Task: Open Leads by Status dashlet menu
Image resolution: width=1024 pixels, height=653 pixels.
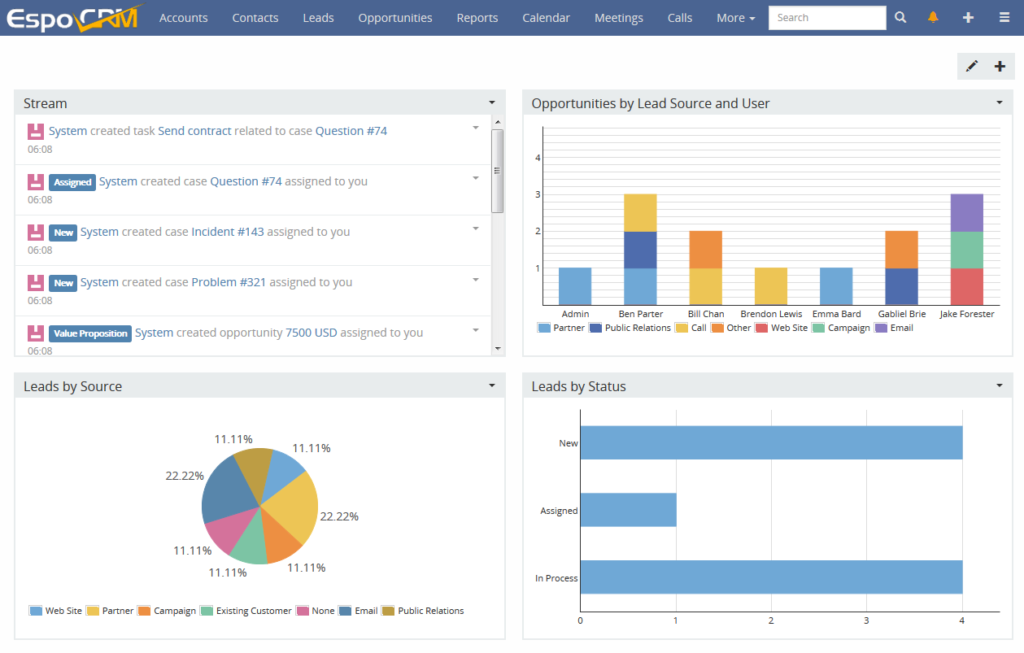Action: (999, 385)
